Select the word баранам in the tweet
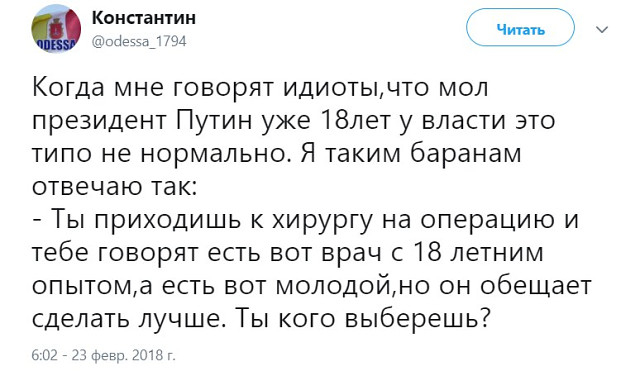640x371 pixels. [465, 154]
